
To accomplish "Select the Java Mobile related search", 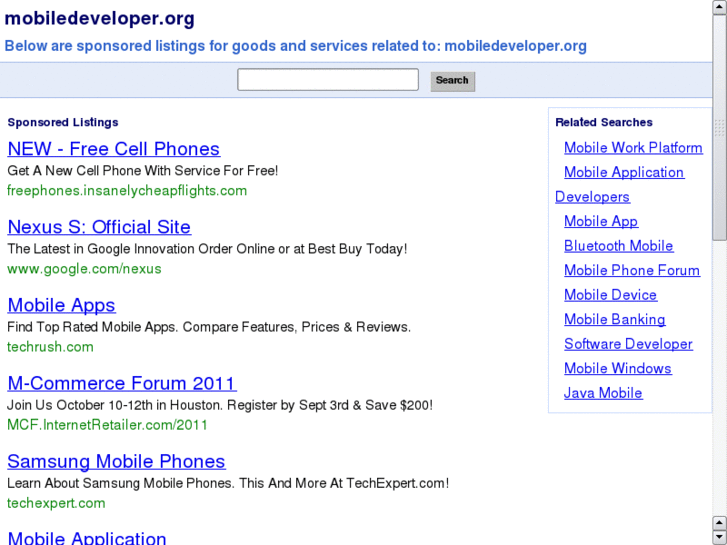I will point(603,393).
